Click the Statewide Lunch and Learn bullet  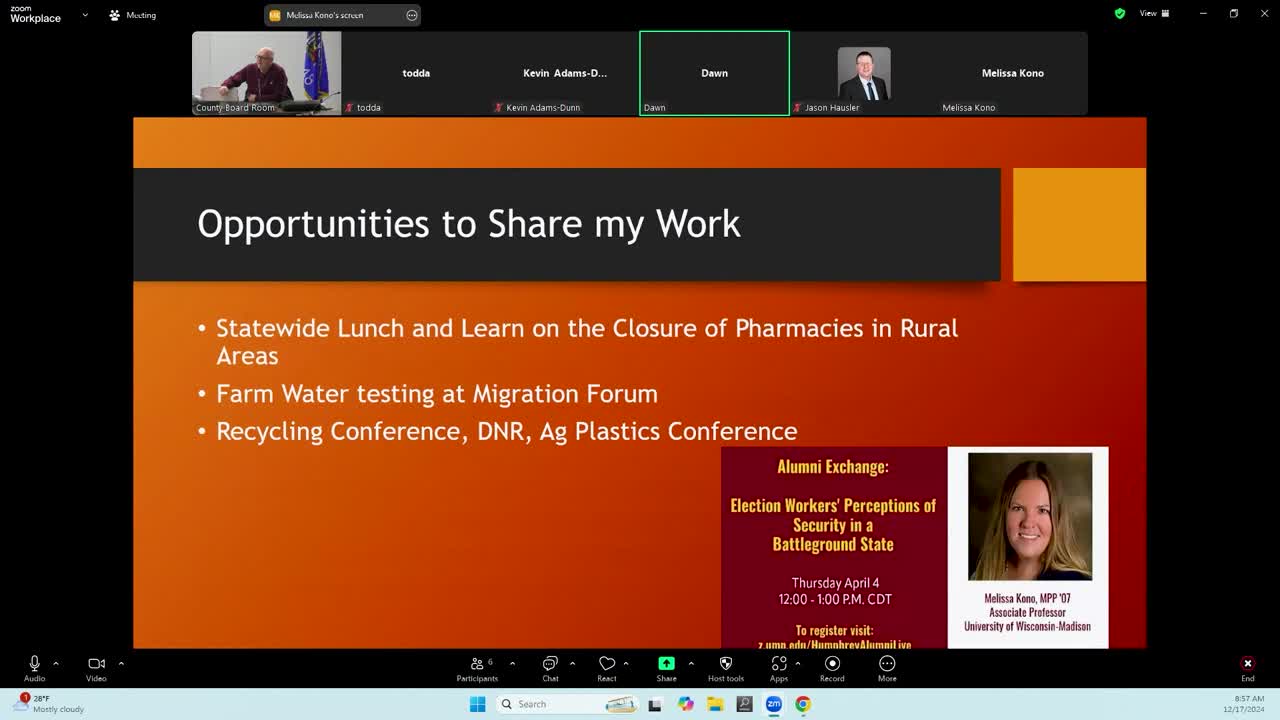click(x=587, y=342)
